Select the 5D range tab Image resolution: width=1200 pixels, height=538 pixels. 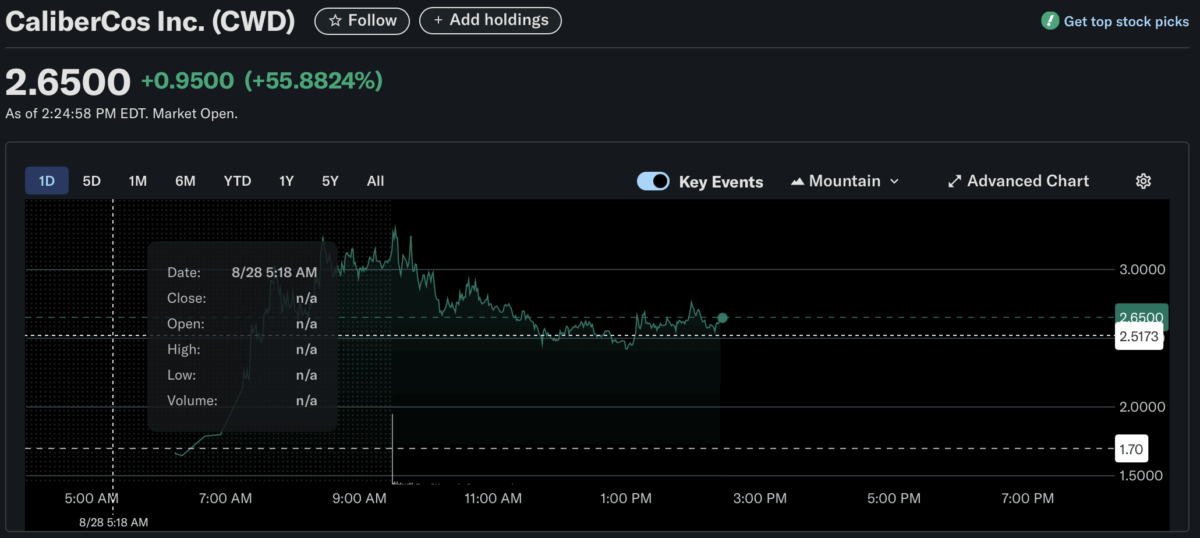(x=92, y=181)
